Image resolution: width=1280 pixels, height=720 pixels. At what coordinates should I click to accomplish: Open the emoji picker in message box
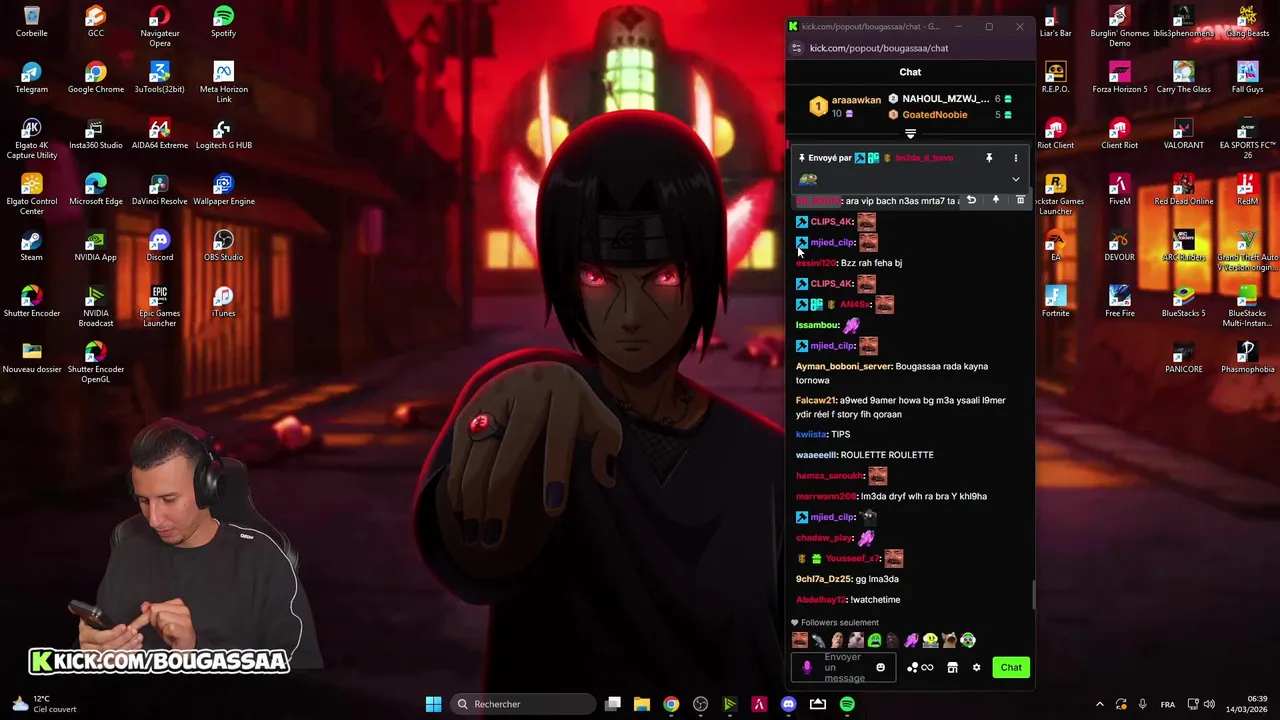(880, 667)
